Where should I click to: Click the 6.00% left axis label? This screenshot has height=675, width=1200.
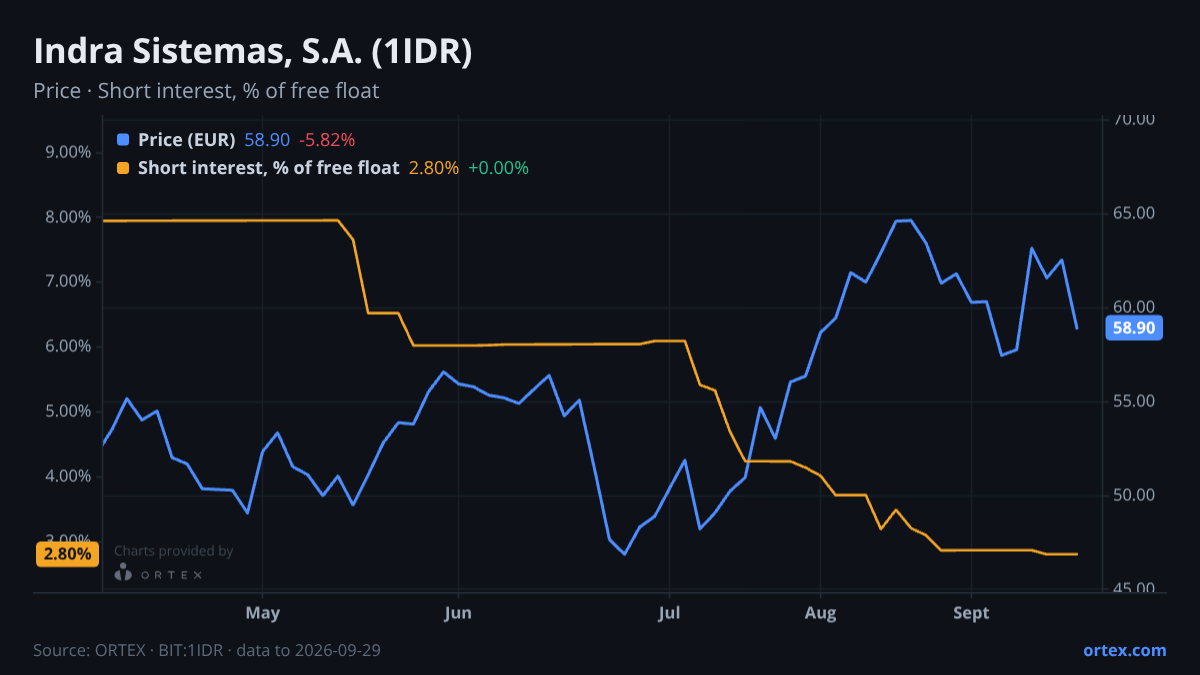(x=70, y=347)
